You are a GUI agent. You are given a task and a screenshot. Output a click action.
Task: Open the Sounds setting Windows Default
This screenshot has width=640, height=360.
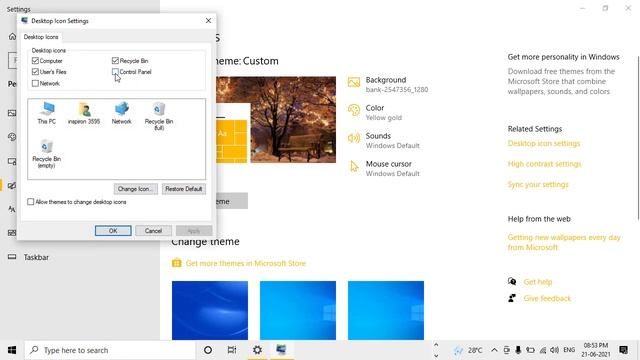pyautogui.click(x=383, y=140)
